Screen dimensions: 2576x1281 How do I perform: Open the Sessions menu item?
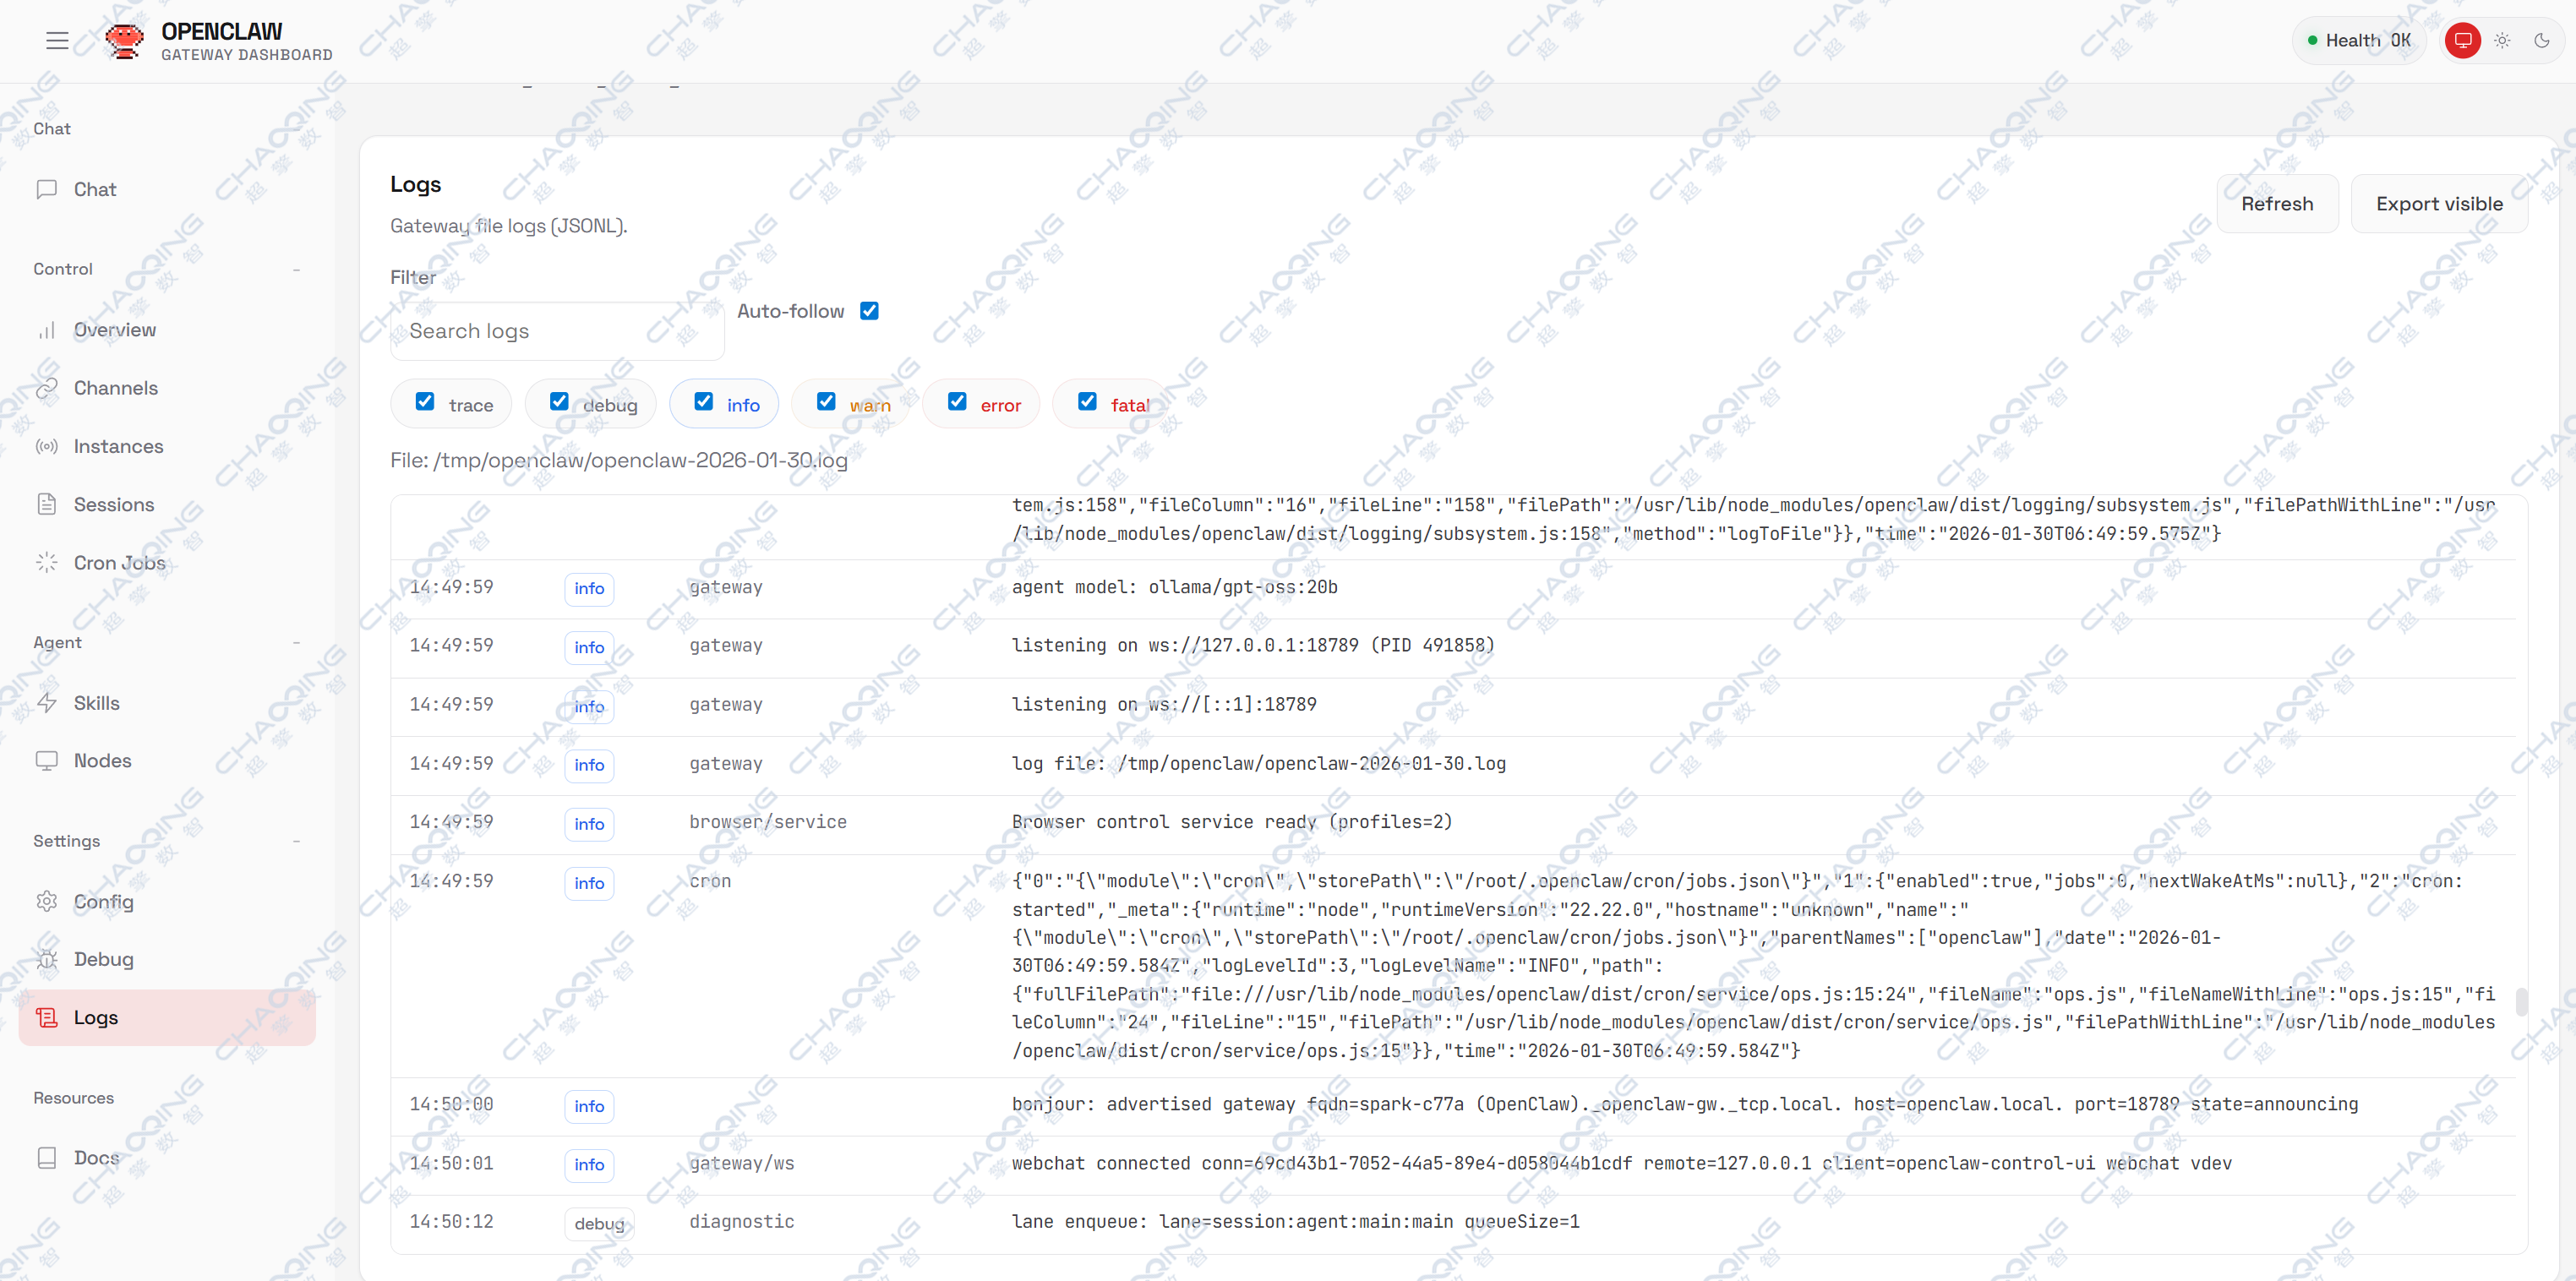pyautogui.click(x=113, y=505)
